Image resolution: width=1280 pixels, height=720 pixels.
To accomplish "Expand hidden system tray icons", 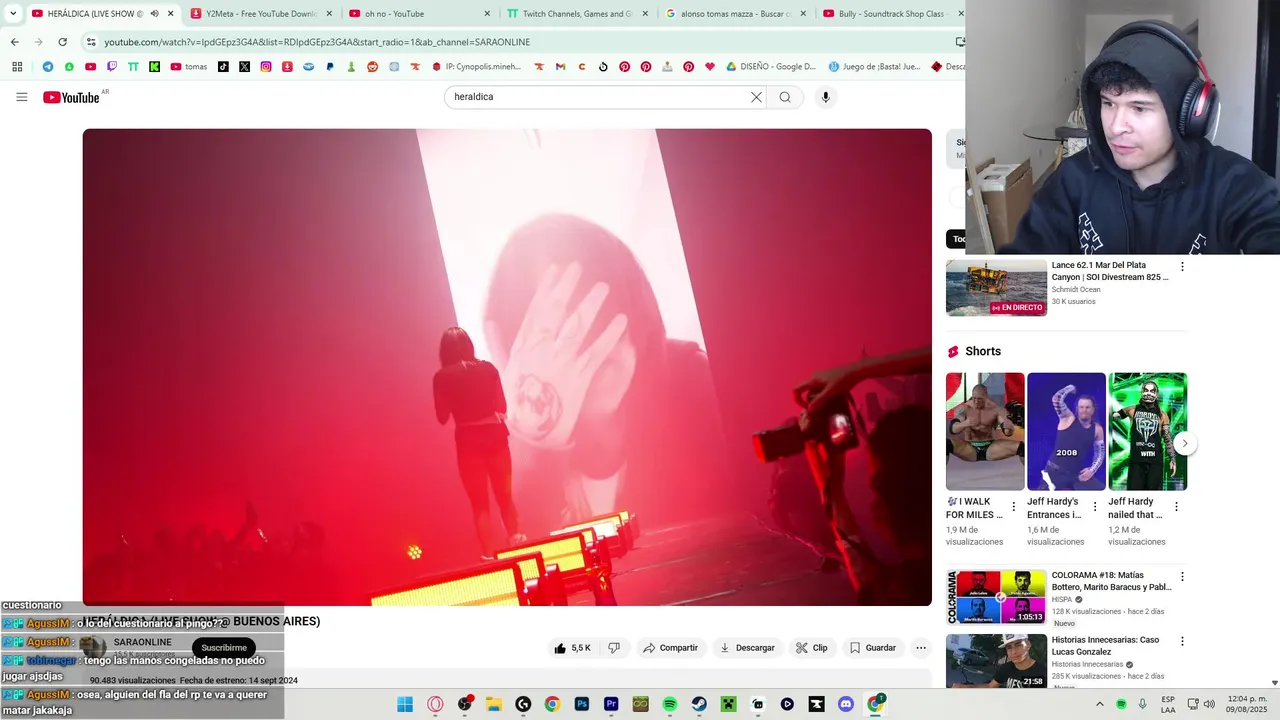I will click(x=1100, y=704).
